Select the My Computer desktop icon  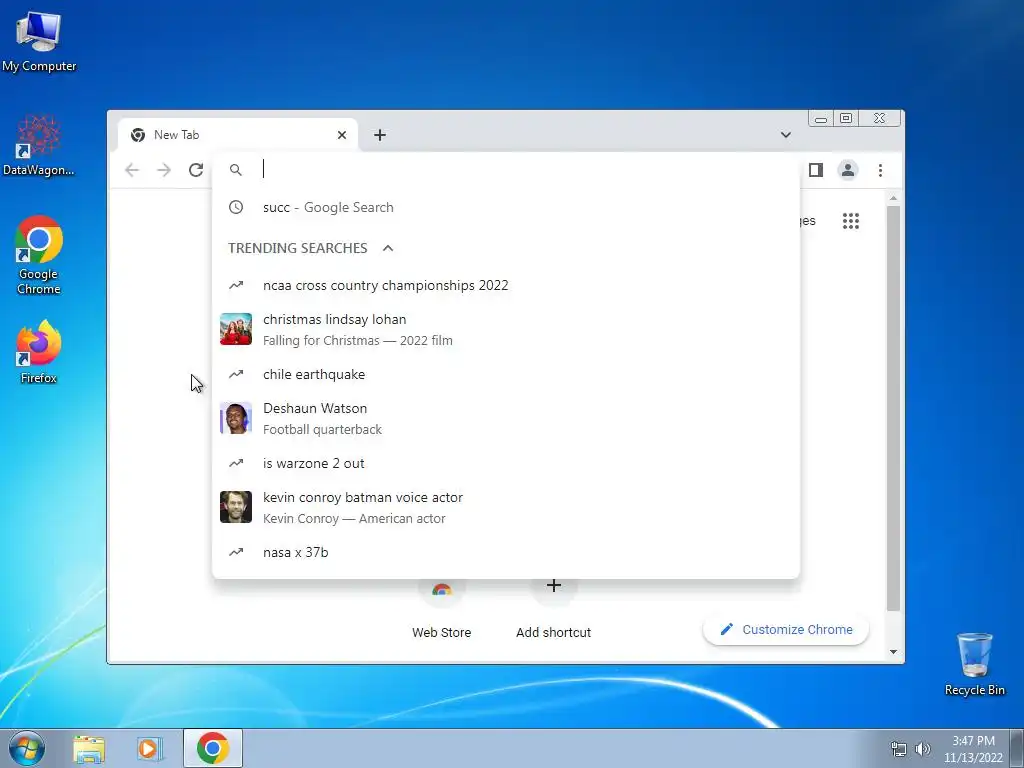(x=39, y=41)
